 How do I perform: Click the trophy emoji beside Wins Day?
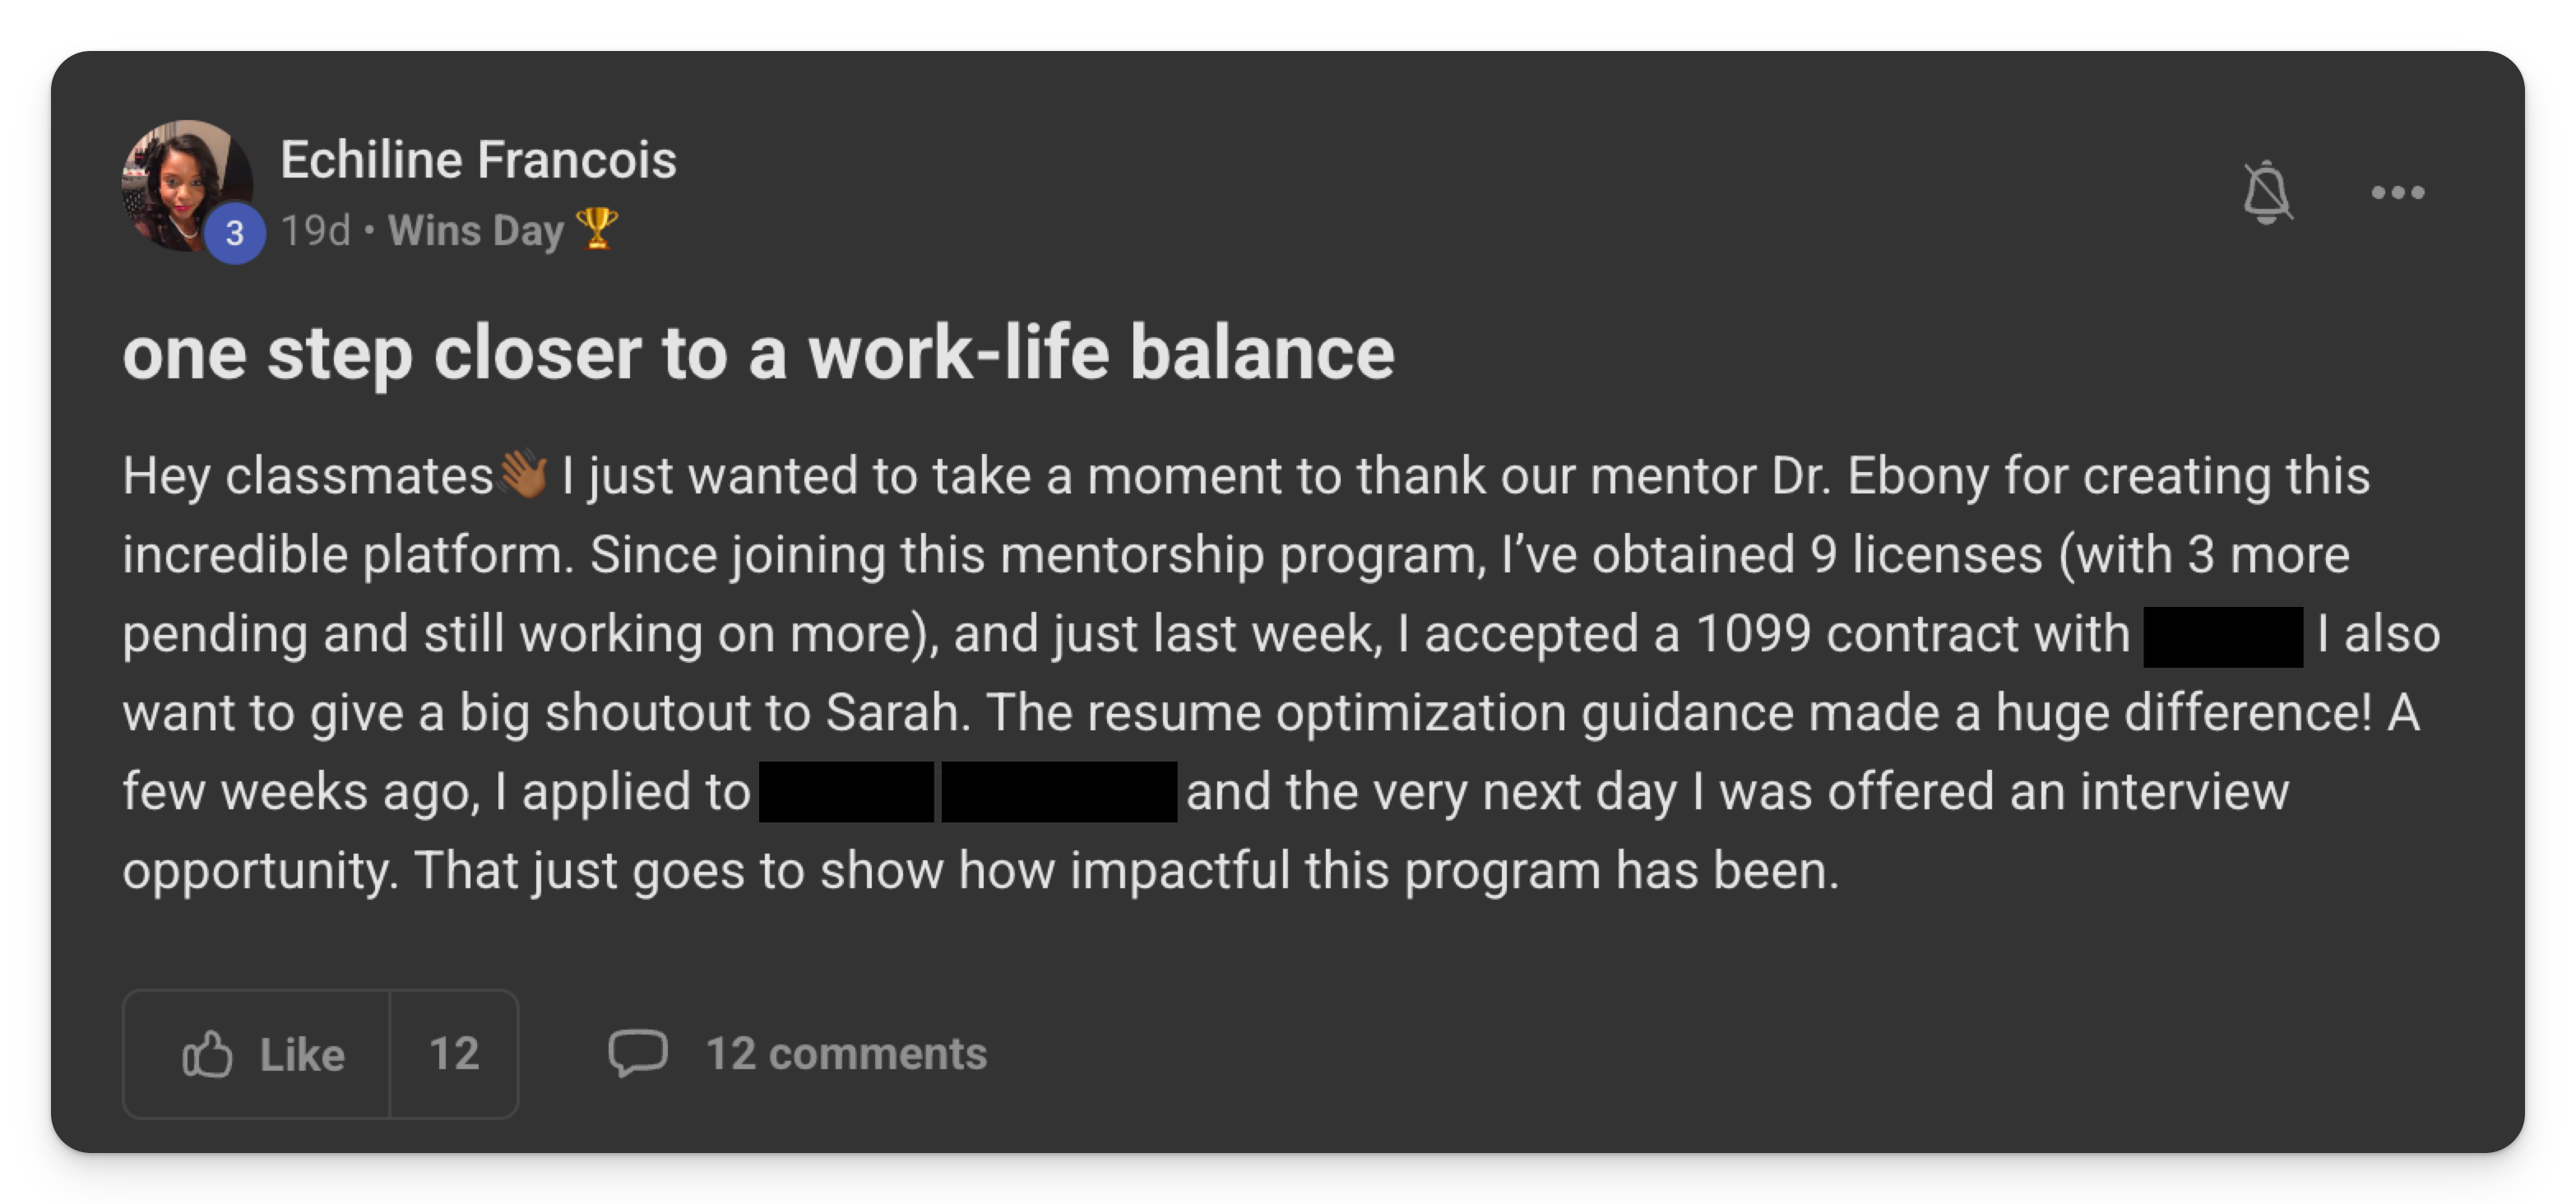[x=597, y=229]
